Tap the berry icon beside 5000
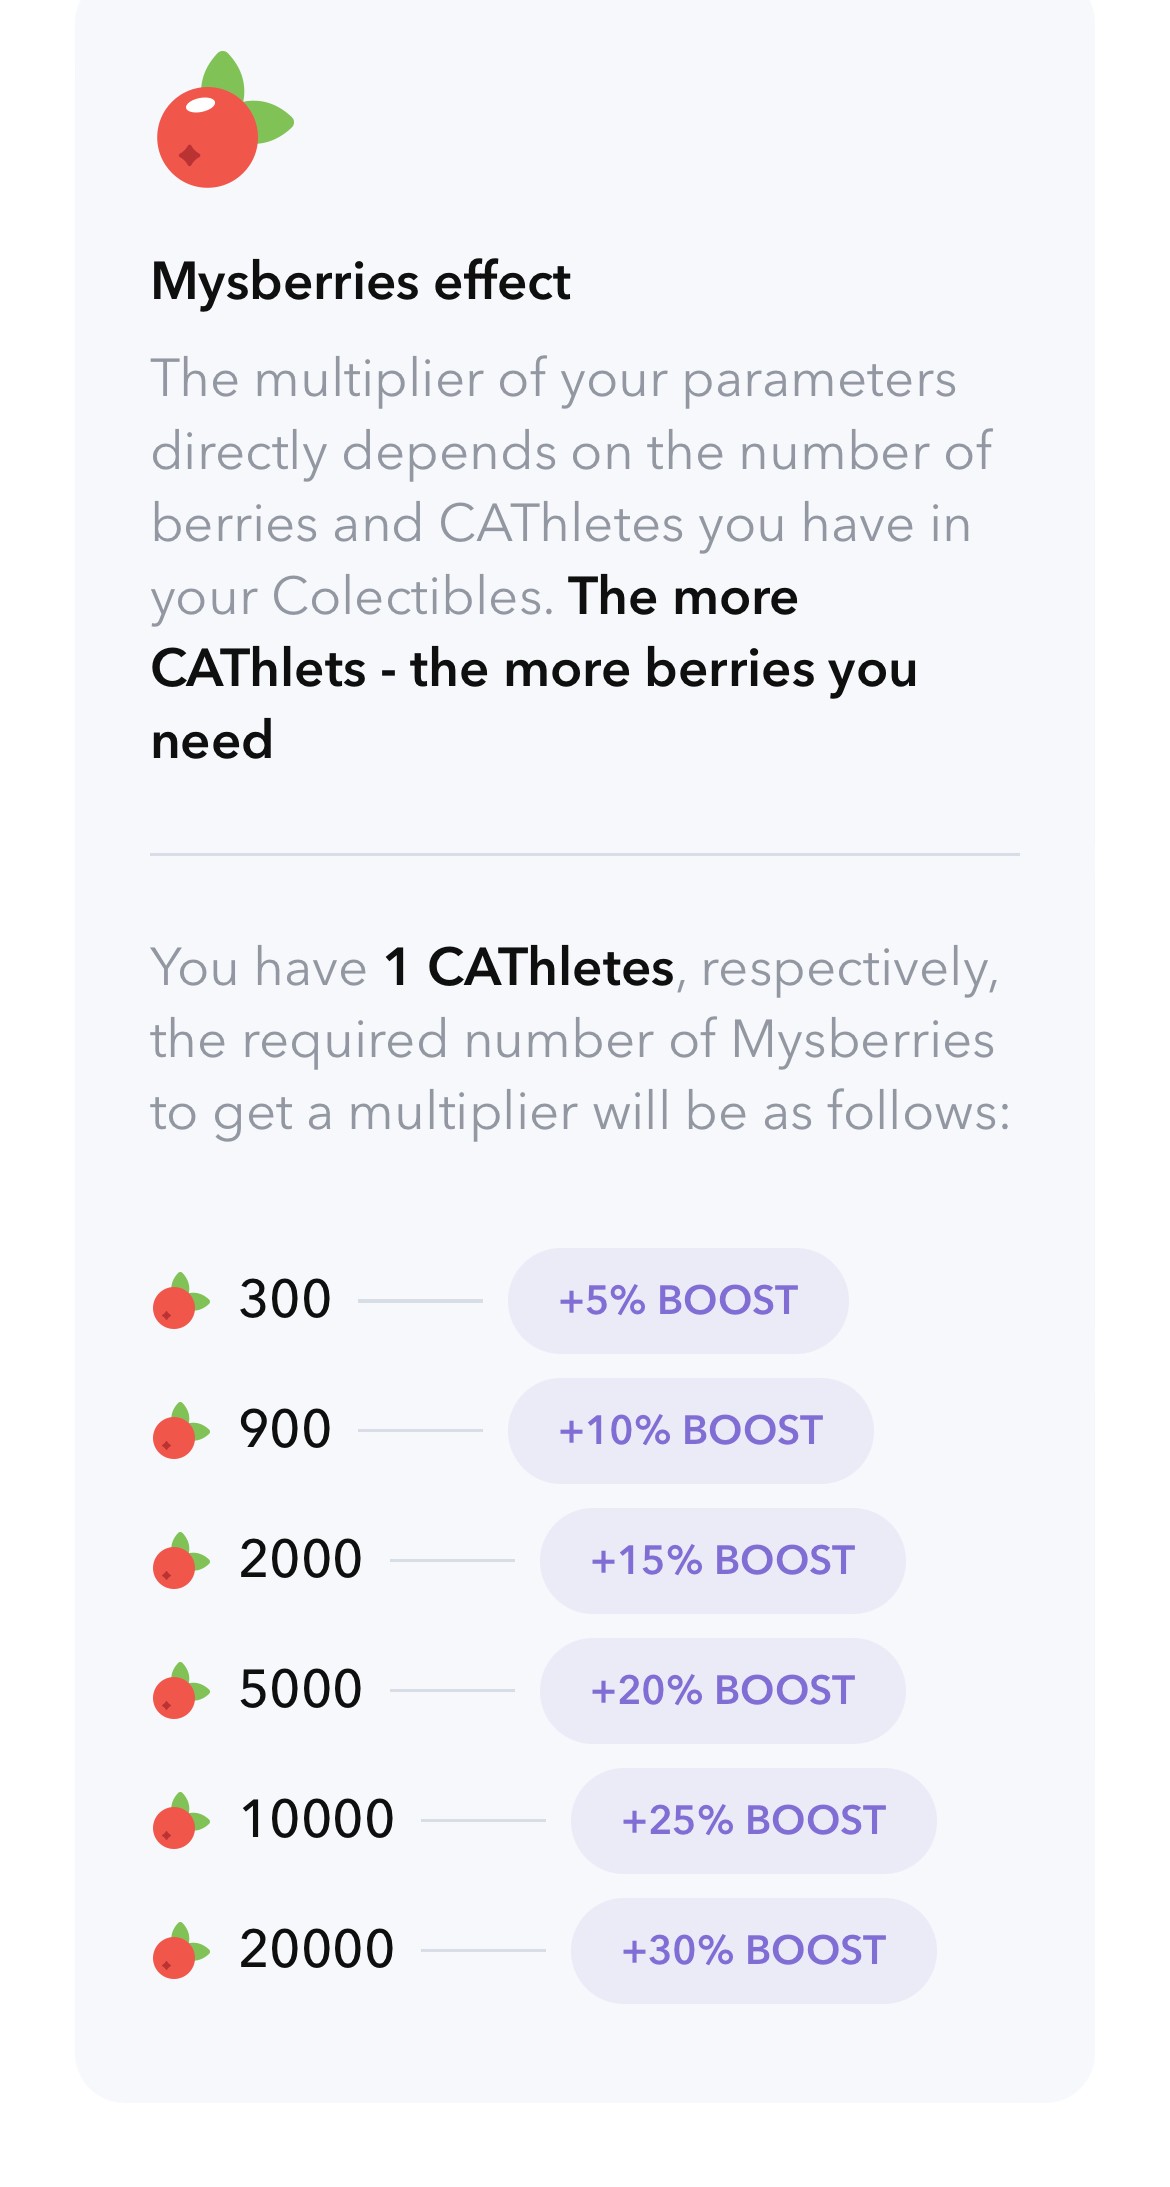Screen dimensions: 1170x2187 (x=181, y=1690)
